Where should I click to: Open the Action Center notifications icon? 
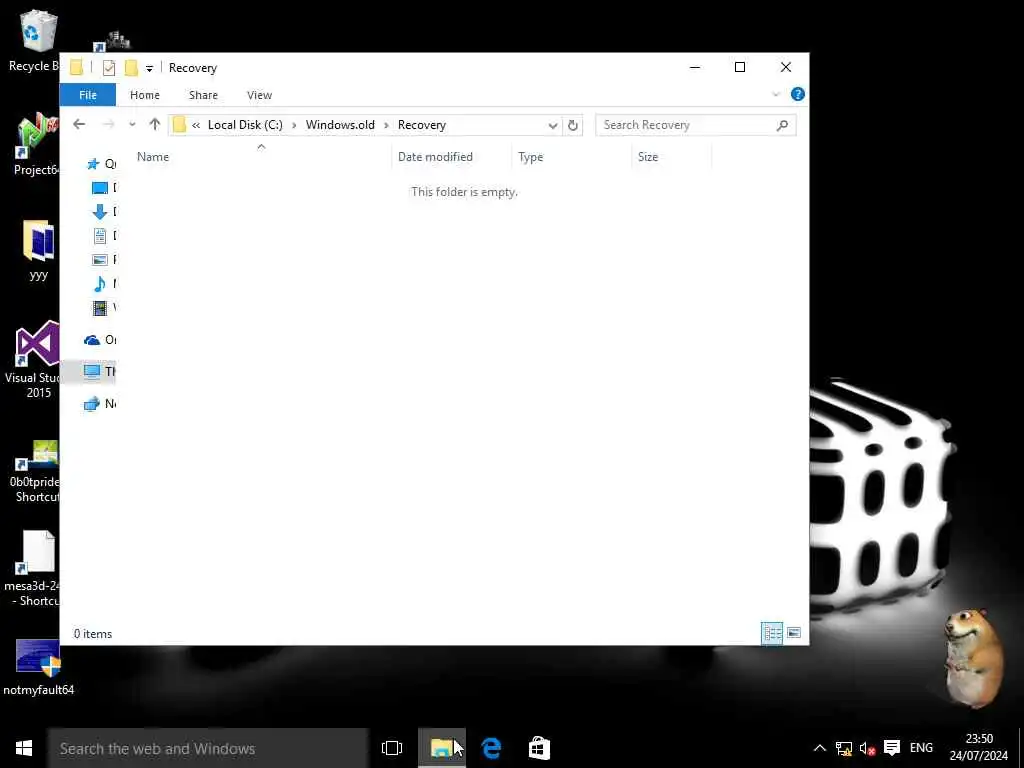(891, 748)
